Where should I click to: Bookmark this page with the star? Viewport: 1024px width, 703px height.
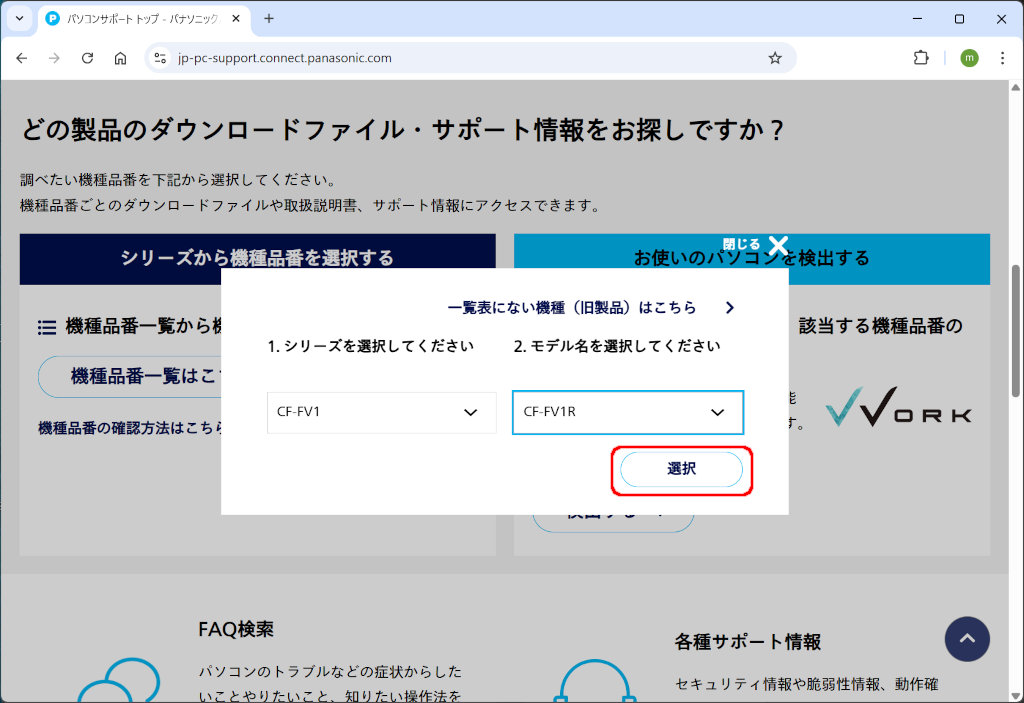tap(775, 58)
